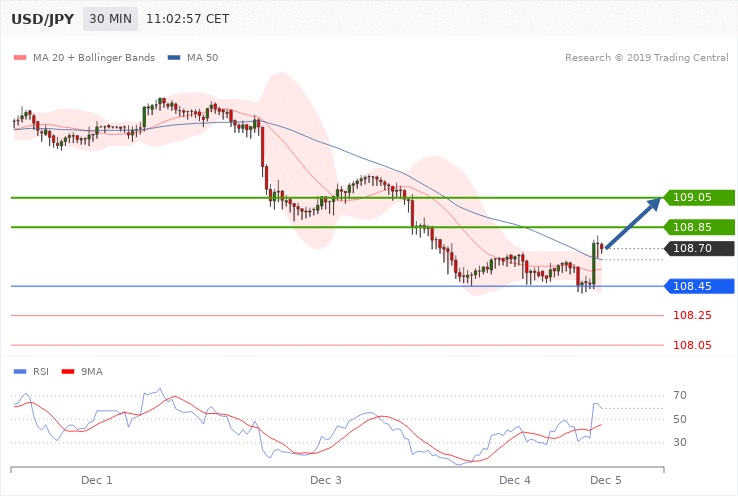Screen dimensions: 738x500
Task: Click the 108.85 green resistance price tag
Action: click(x=698, y=227)
